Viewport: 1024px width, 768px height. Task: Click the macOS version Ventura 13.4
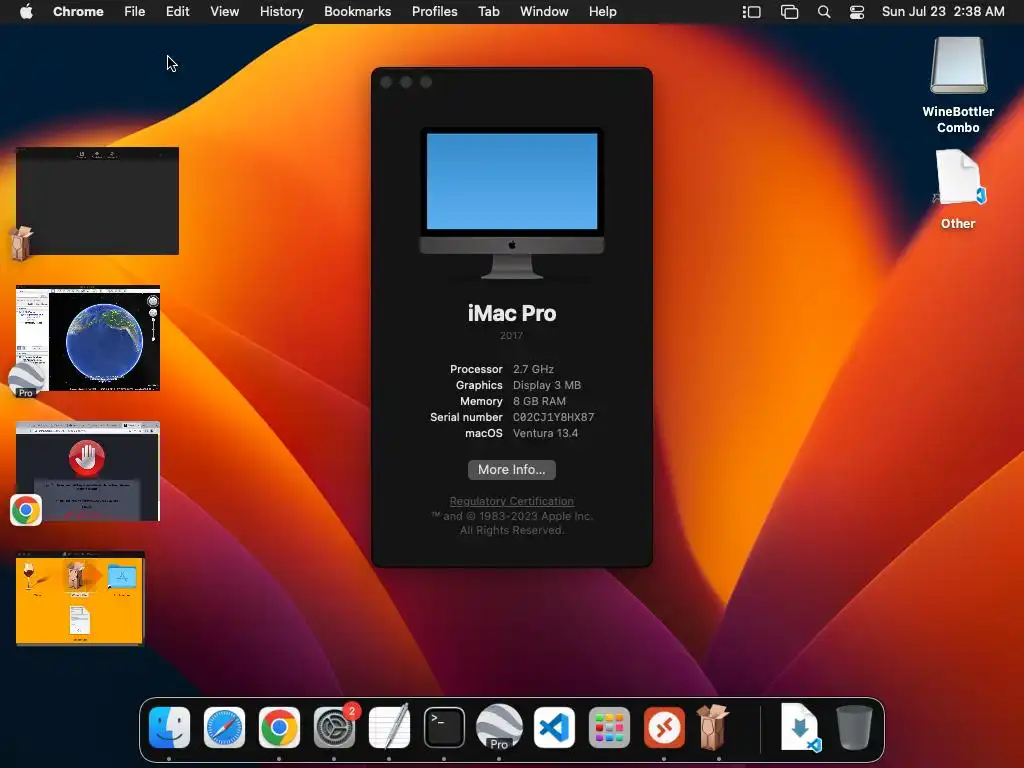(545, 433)
